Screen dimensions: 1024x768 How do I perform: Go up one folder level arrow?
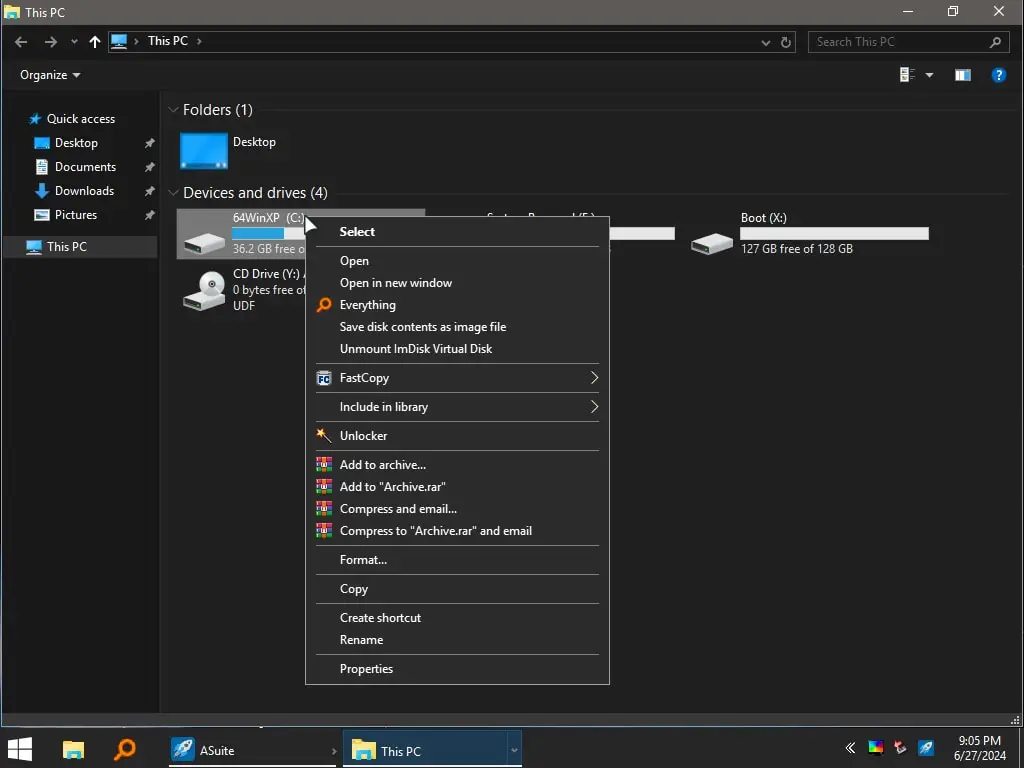(x=95, y=42)
